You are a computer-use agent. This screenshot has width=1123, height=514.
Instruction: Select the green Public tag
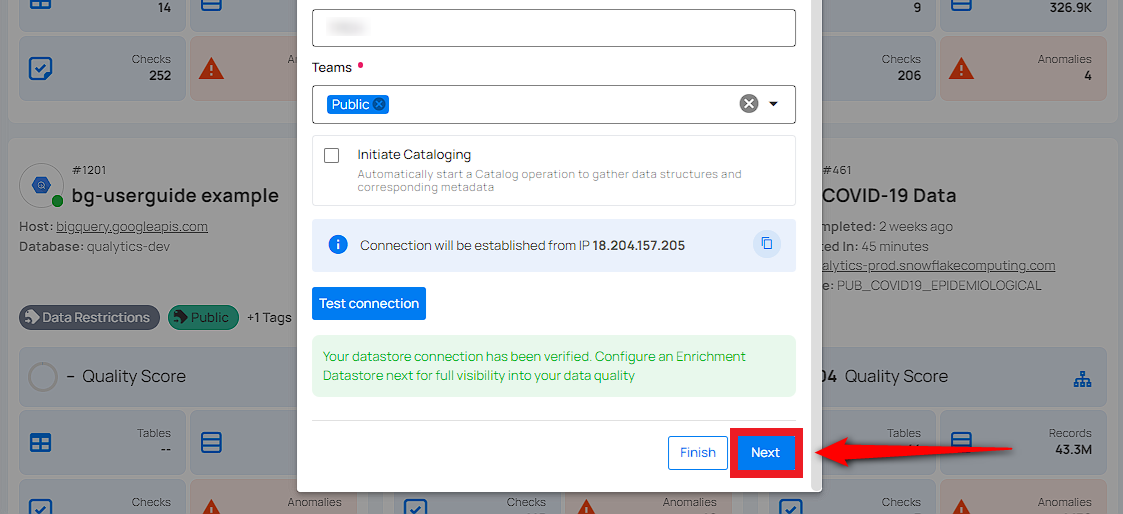[203, 318]
